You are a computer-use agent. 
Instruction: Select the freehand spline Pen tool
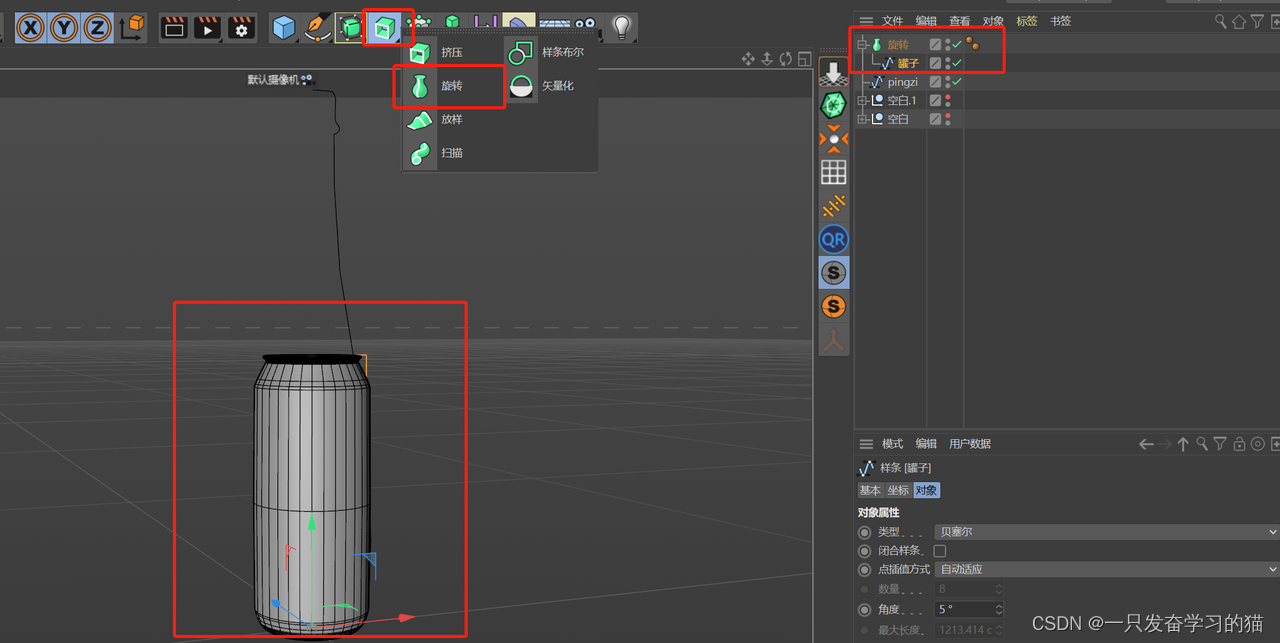[318, 27]
